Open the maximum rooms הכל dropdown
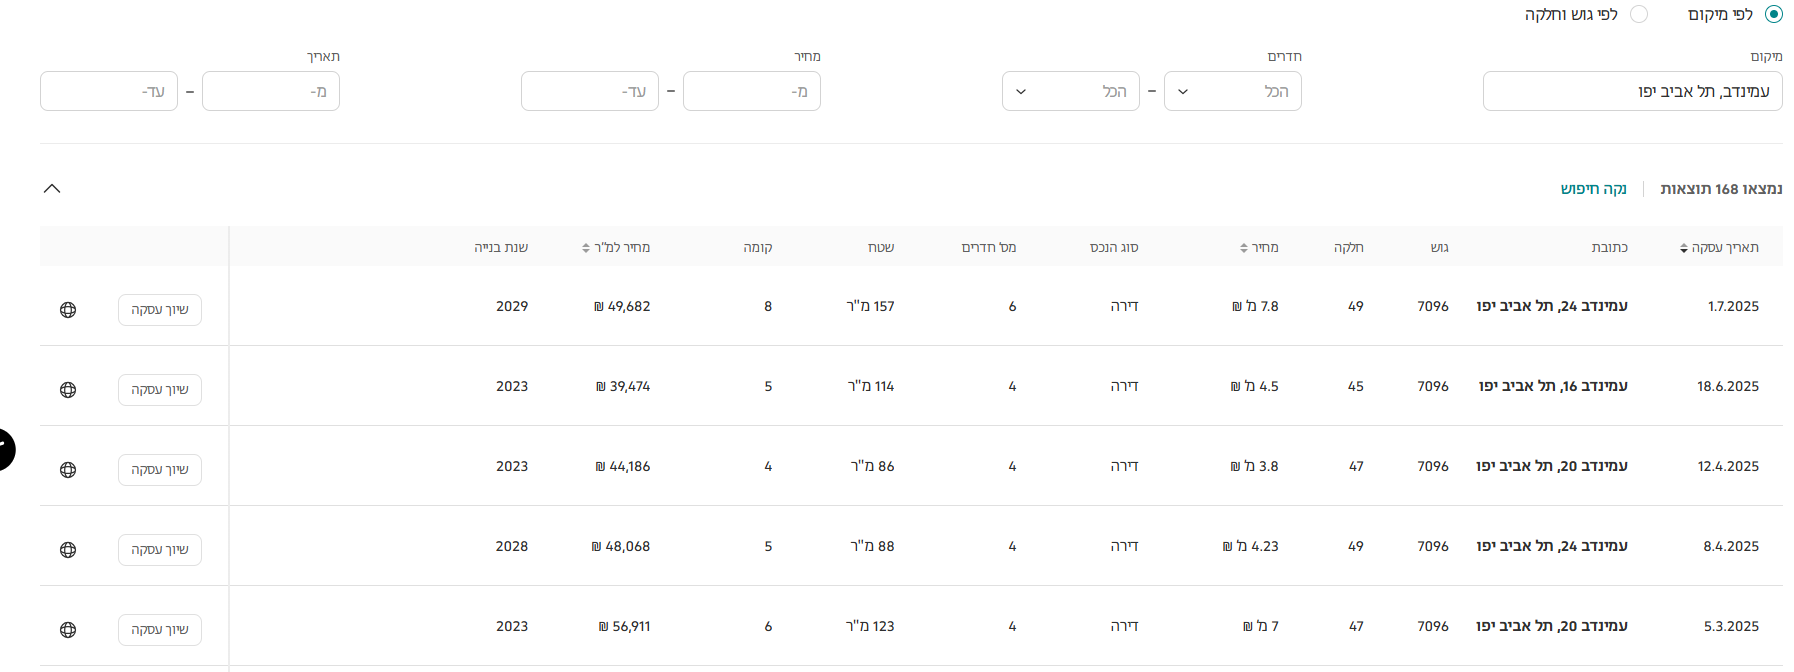Image resolution: width=1794 pixels, height=672 pixels. point(1070,91)
